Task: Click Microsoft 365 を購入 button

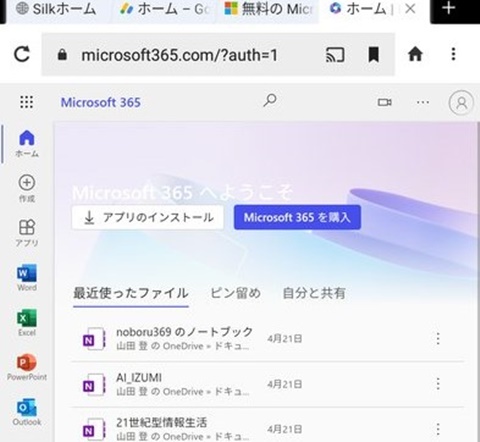Action: 297,217
